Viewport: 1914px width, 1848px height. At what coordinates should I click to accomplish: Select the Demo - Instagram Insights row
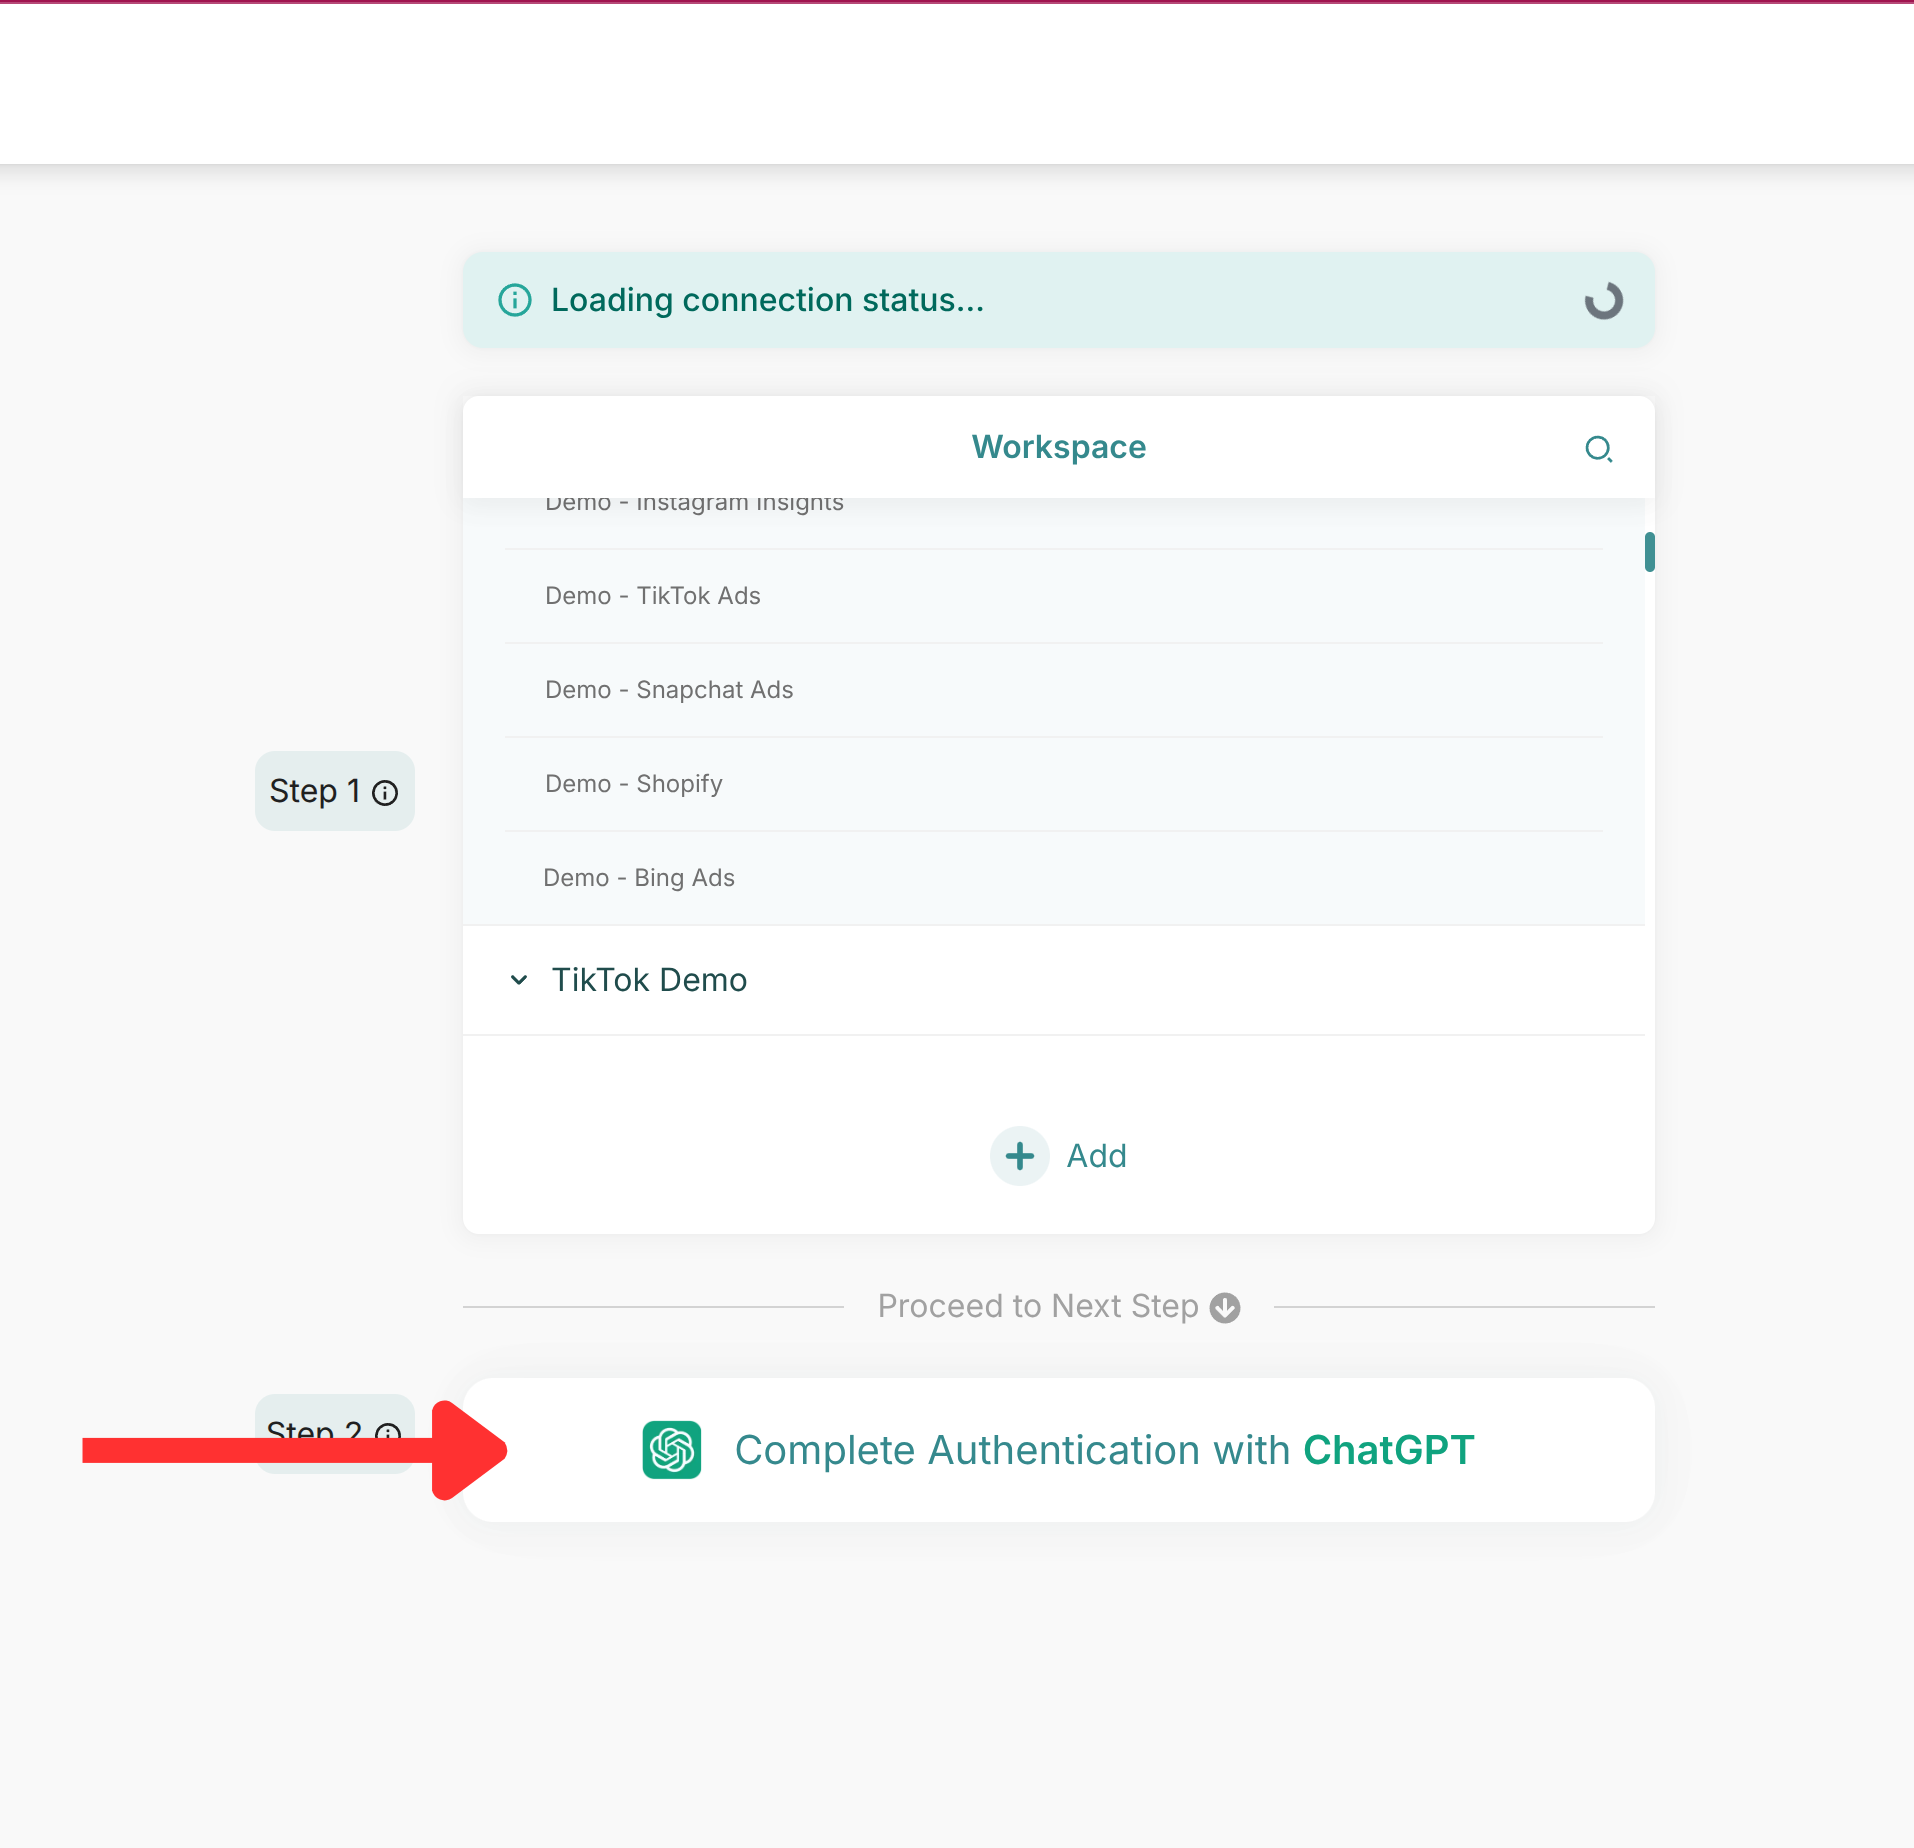(x=1054, y=522)
